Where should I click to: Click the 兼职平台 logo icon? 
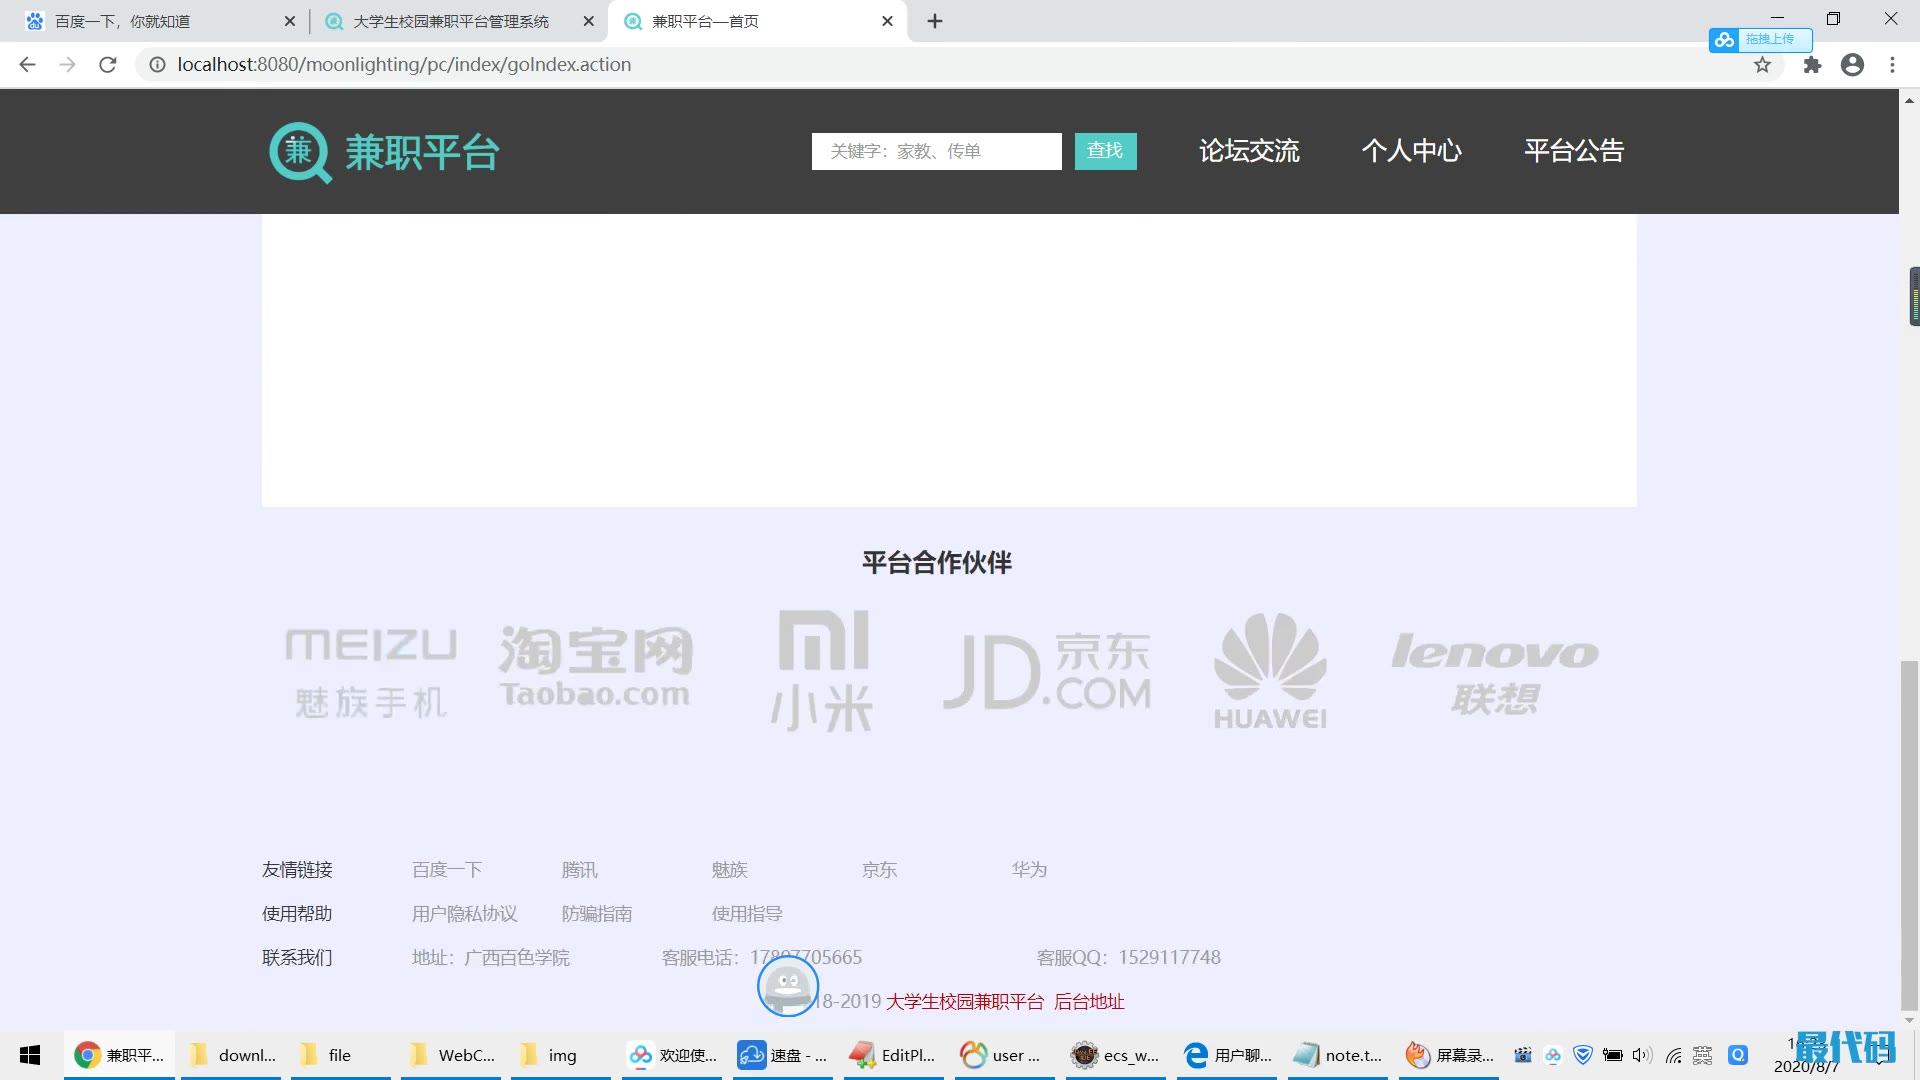[300, 153]
